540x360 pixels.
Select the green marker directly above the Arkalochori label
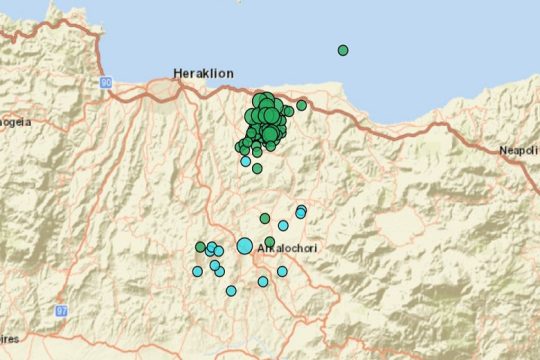tap(270, 242)
